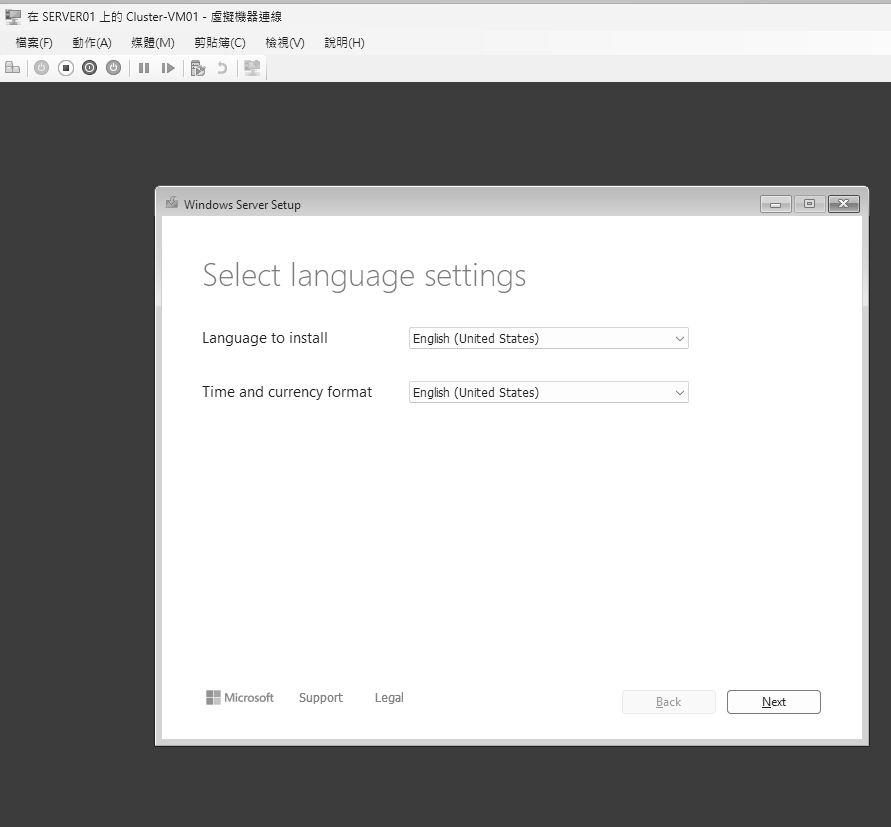Open the 媒體(M) menu
Screen dimensions: 891x827
click(153, 43)
